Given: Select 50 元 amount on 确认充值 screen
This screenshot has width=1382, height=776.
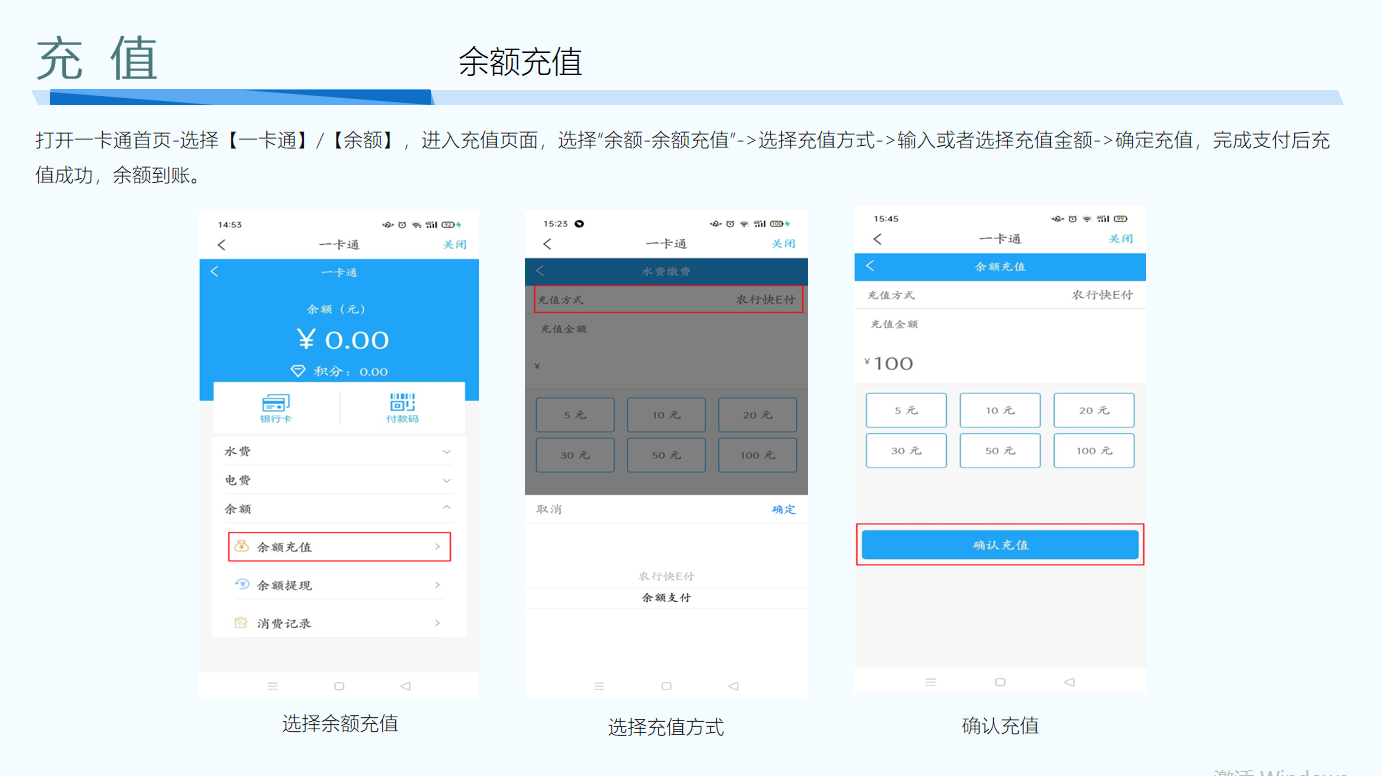Looking at the screenshot, I should tap(1000, 451).
